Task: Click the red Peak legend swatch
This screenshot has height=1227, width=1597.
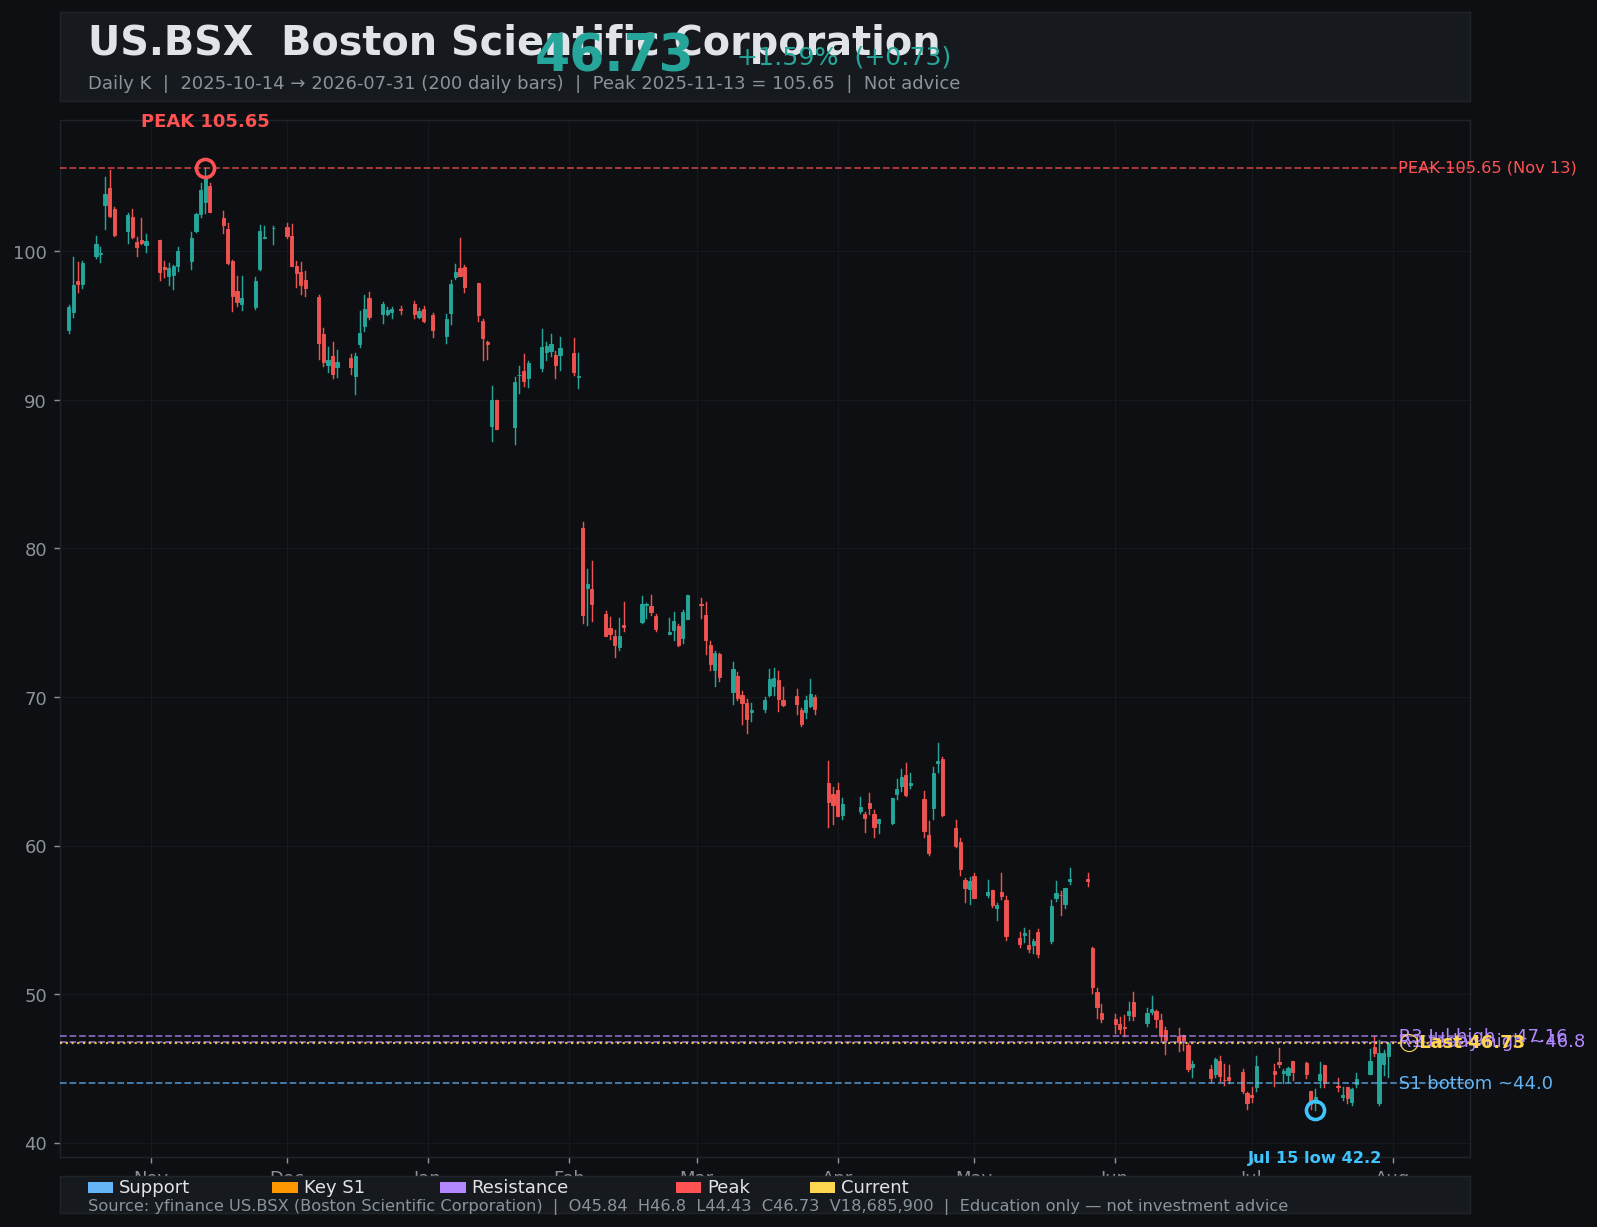Action: point(689,1188)
